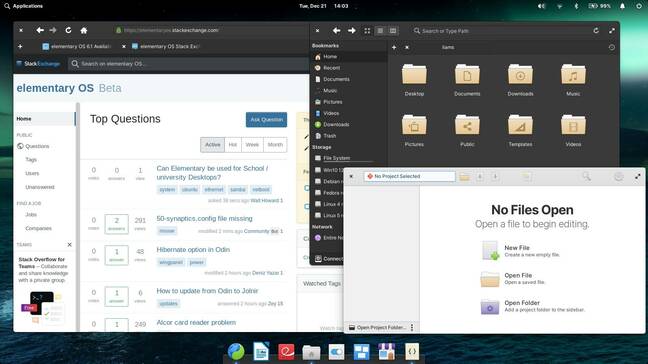Open the Videos folder icon in Files
This screenshot has height=364, width=648.
[x=573, y=131]
